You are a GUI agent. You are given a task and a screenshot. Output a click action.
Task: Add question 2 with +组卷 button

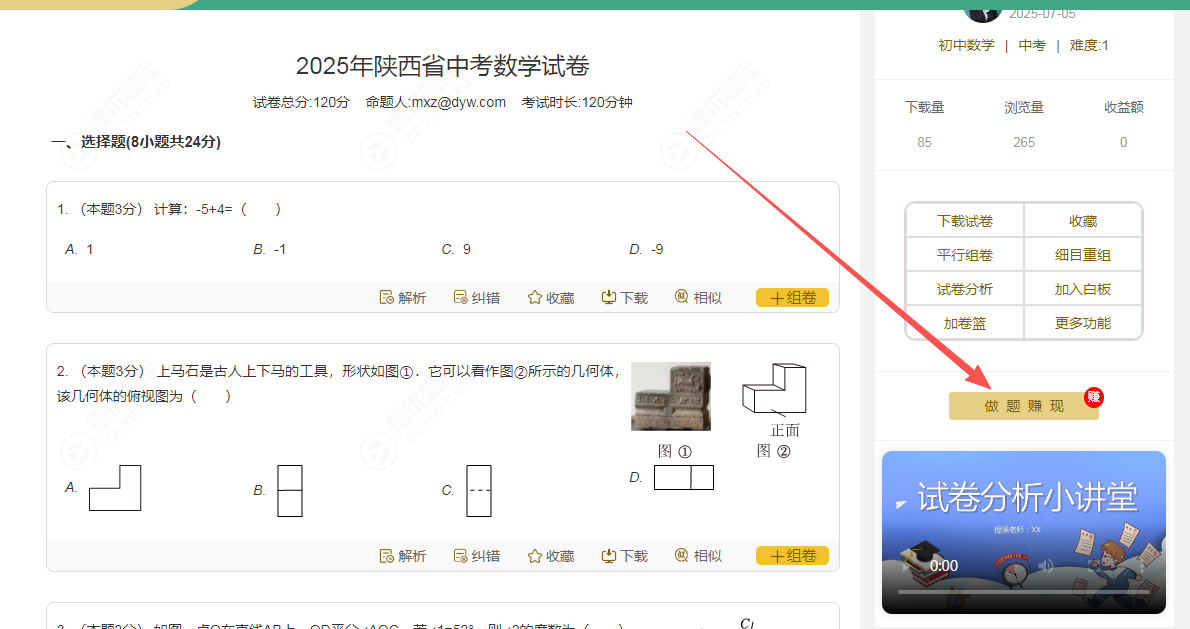tap(792, 556)
